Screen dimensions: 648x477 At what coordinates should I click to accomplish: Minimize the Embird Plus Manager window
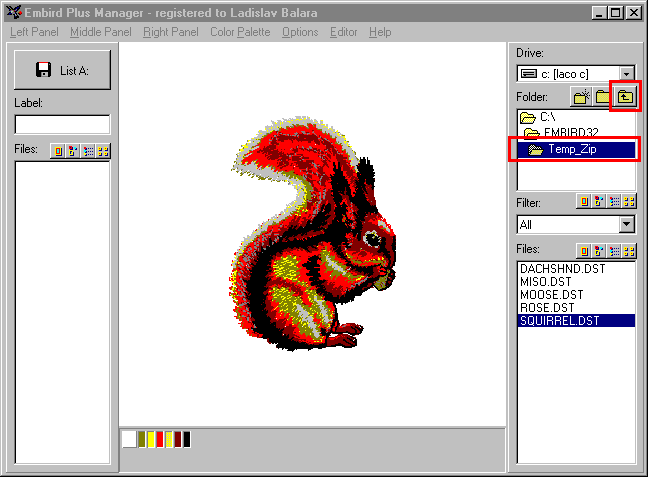[599, 13]
